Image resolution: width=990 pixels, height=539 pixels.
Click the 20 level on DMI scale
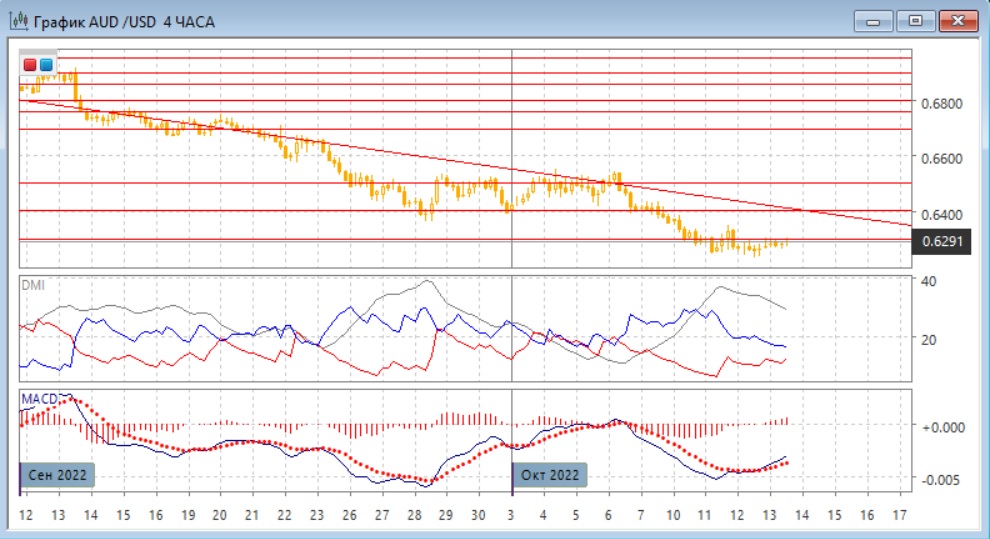pos(928,340)
